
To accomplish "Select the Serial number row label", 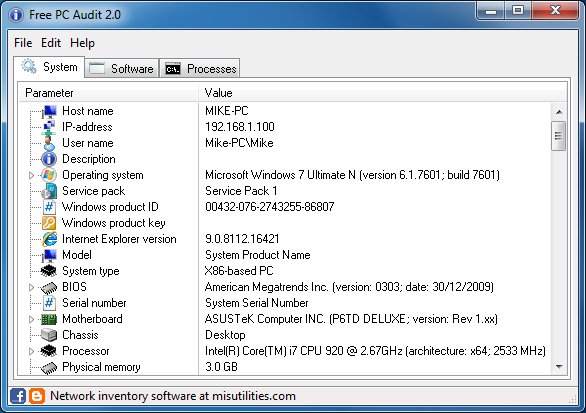I will [94, 303].
